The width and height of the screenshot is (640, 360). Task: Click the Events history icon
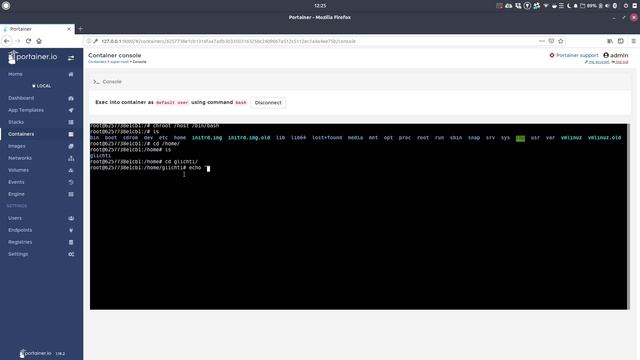coord(71,182)
